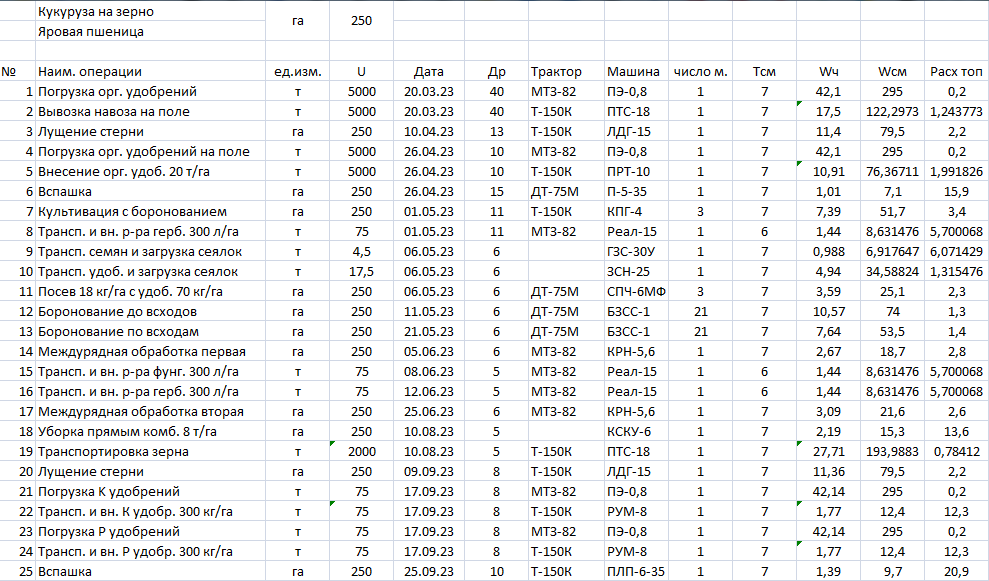Select the cell "Яровая пшеница"
The width and height of the screenshot is (989, 581).
coord(150,32)
